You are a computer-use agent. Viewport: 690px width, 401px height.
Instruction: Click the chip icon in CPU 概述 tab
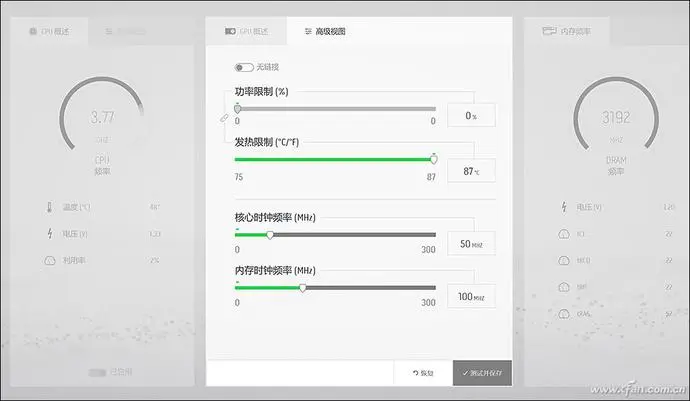pyautogui.click(x=33, y=31)
